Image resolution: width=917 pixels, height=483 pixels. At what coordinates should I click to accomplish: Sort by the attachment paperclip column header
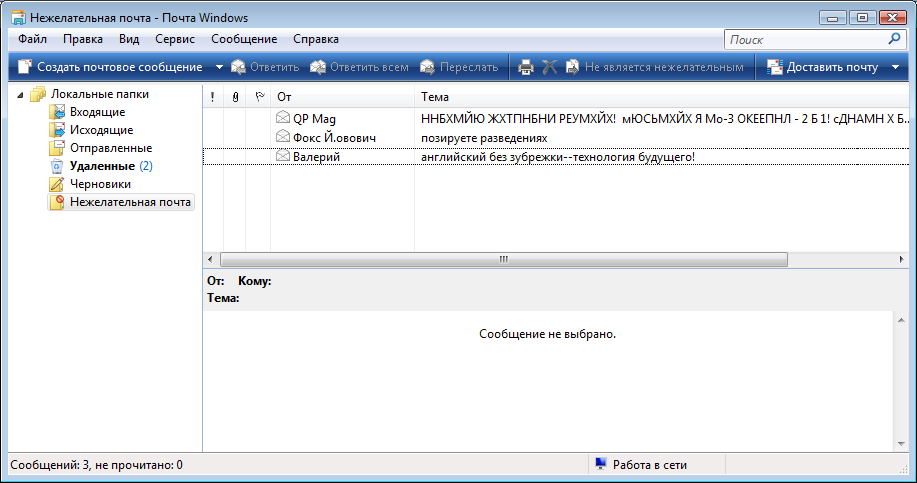coord(235,97)
